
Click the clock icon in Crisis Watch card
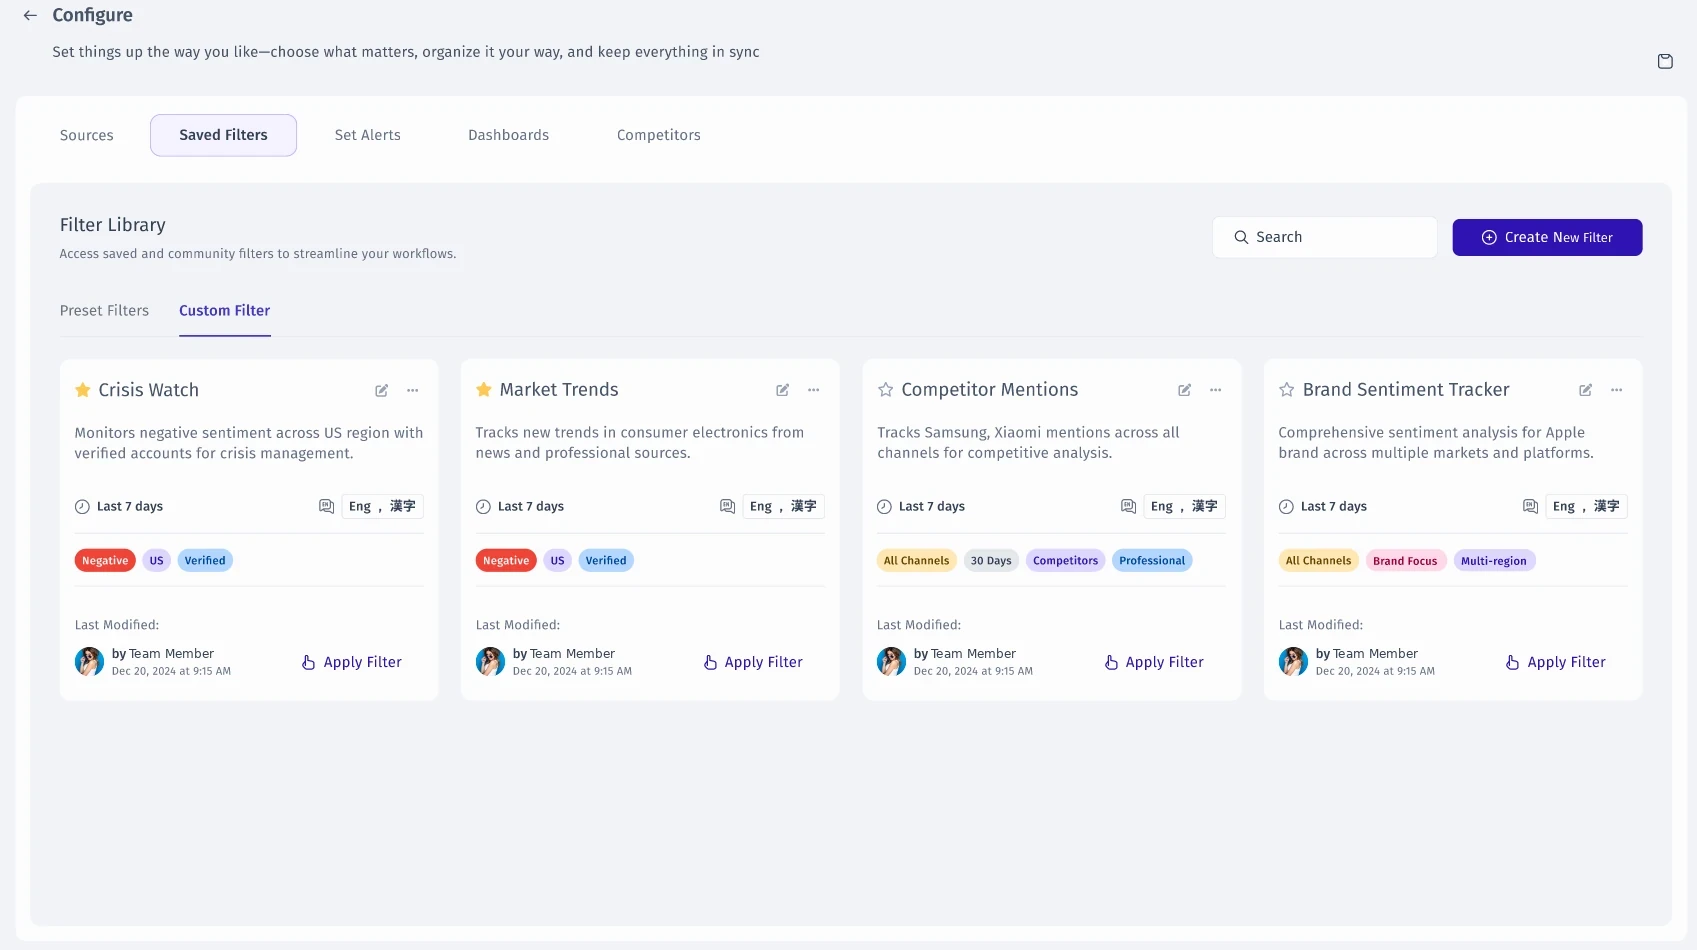click(x=82, y=507)
